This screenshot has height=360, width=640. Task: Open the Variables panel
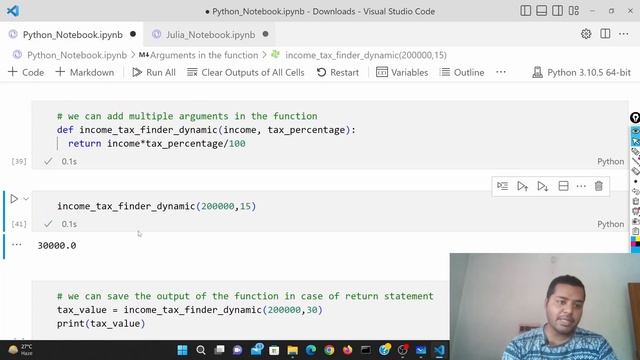point(402,72)
